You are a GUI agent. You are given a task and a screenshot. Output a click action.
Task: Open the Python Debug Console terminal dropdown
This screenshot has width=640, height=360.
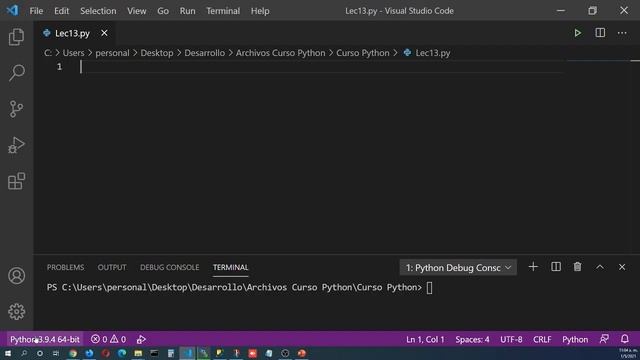pyautogui.click(x=458, y=268)
